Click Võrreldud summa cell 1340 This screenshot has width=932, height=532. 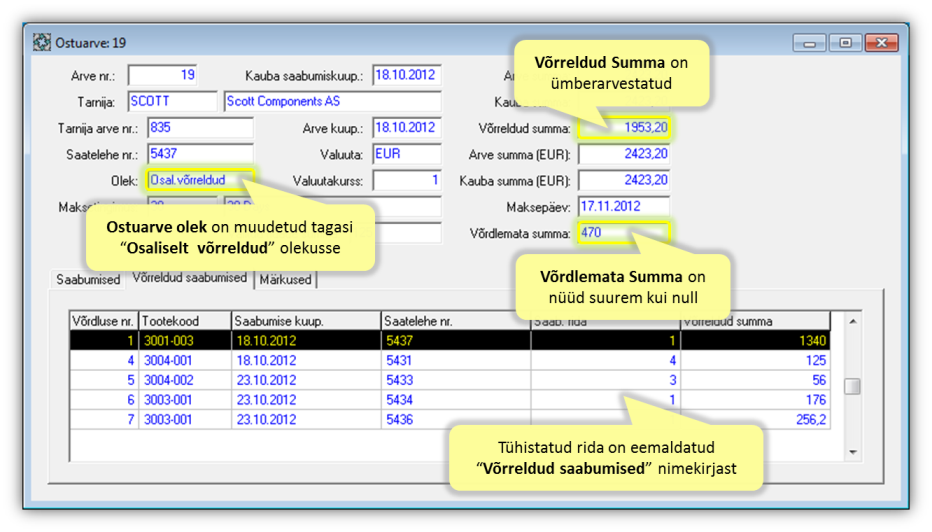pos(755,341)
